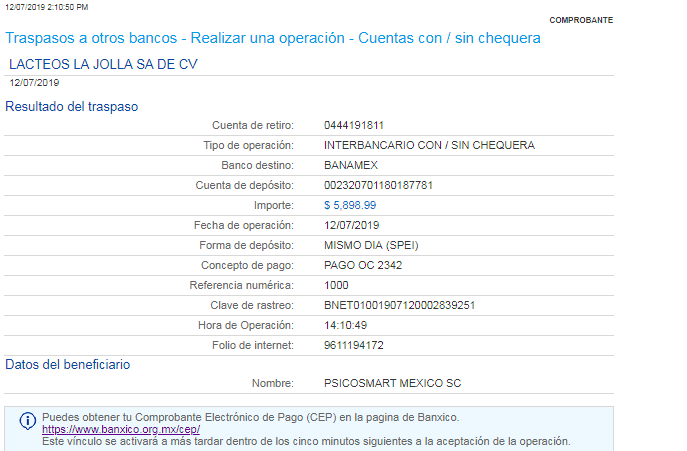The width and height of the screenshot is (687, 451).
Task: Select Fecha de operación value 12/07/2019
Action: pyautogui.click(x=351, y=225)
